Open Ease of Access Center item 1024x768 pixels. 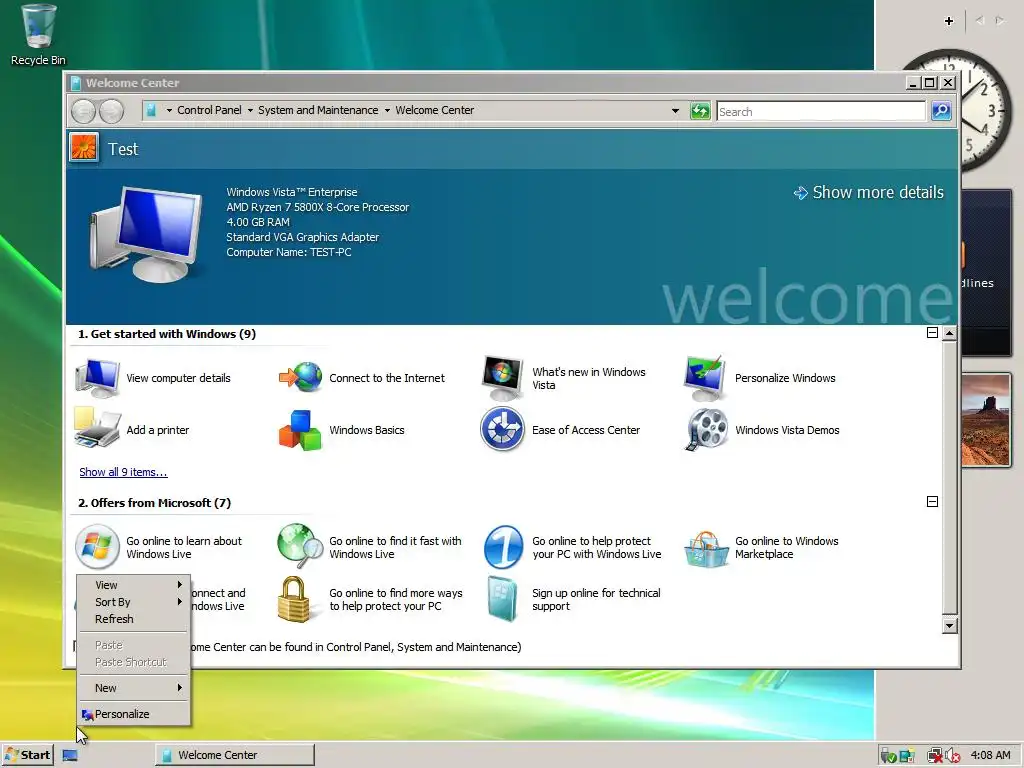pos(560,430)
